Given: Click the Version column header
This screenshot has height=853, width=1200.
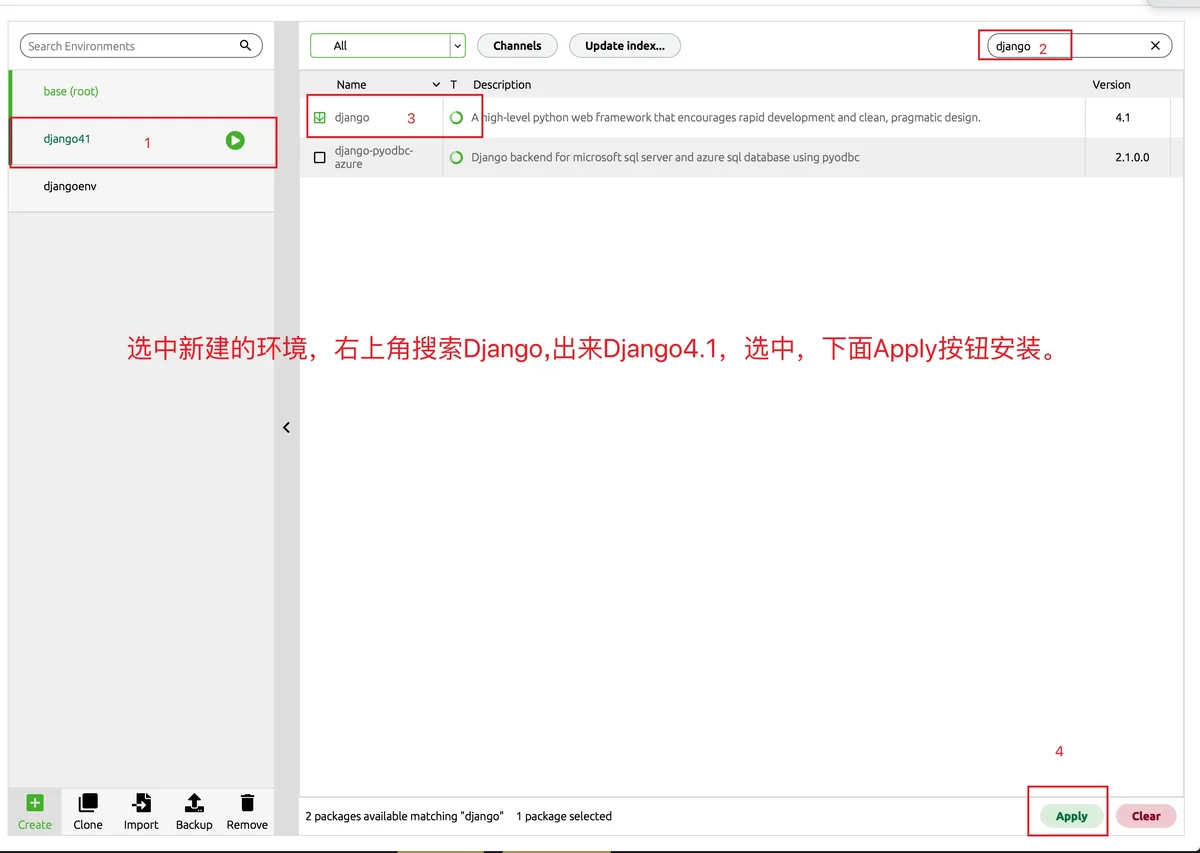Looking at the screenshot, I should tap(1111, 85).
